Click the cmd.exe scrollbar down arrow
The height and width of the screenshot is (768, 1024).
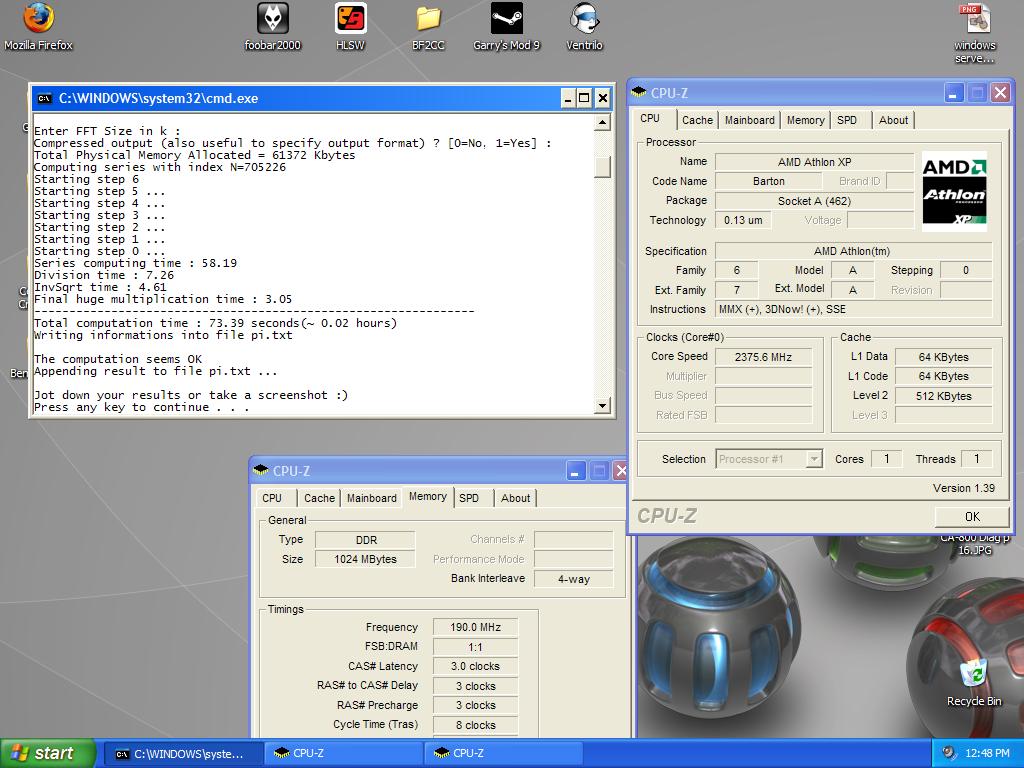602,406
